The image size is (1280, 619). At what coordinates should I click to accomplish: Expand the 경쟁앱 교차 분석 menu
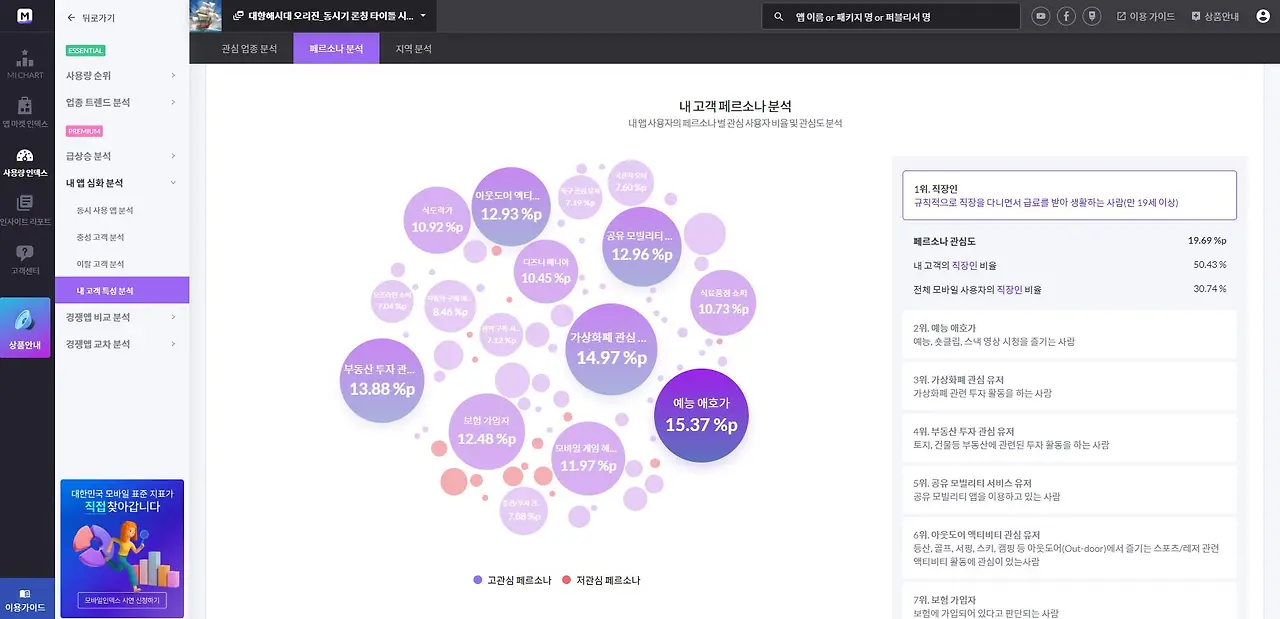coord(121,344)
